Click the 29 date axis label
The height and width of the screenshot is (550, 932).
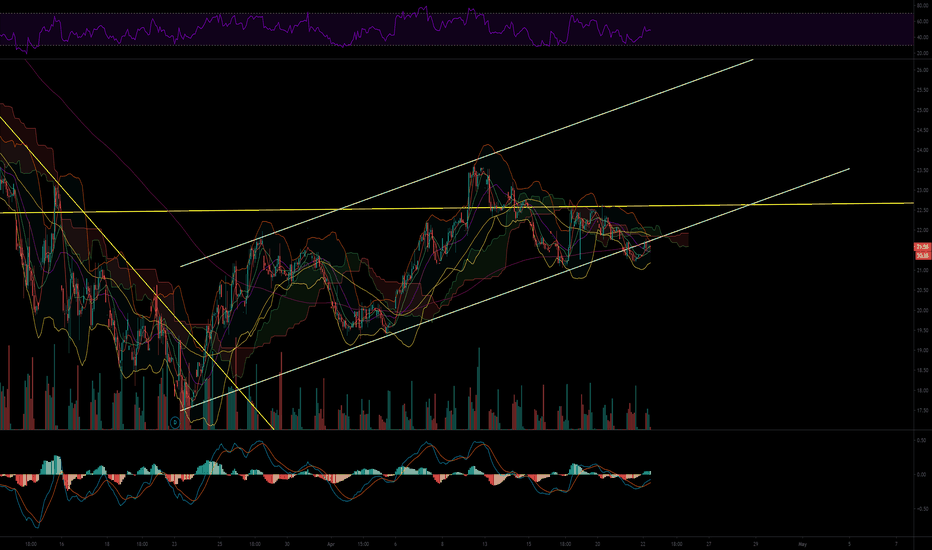755,544
